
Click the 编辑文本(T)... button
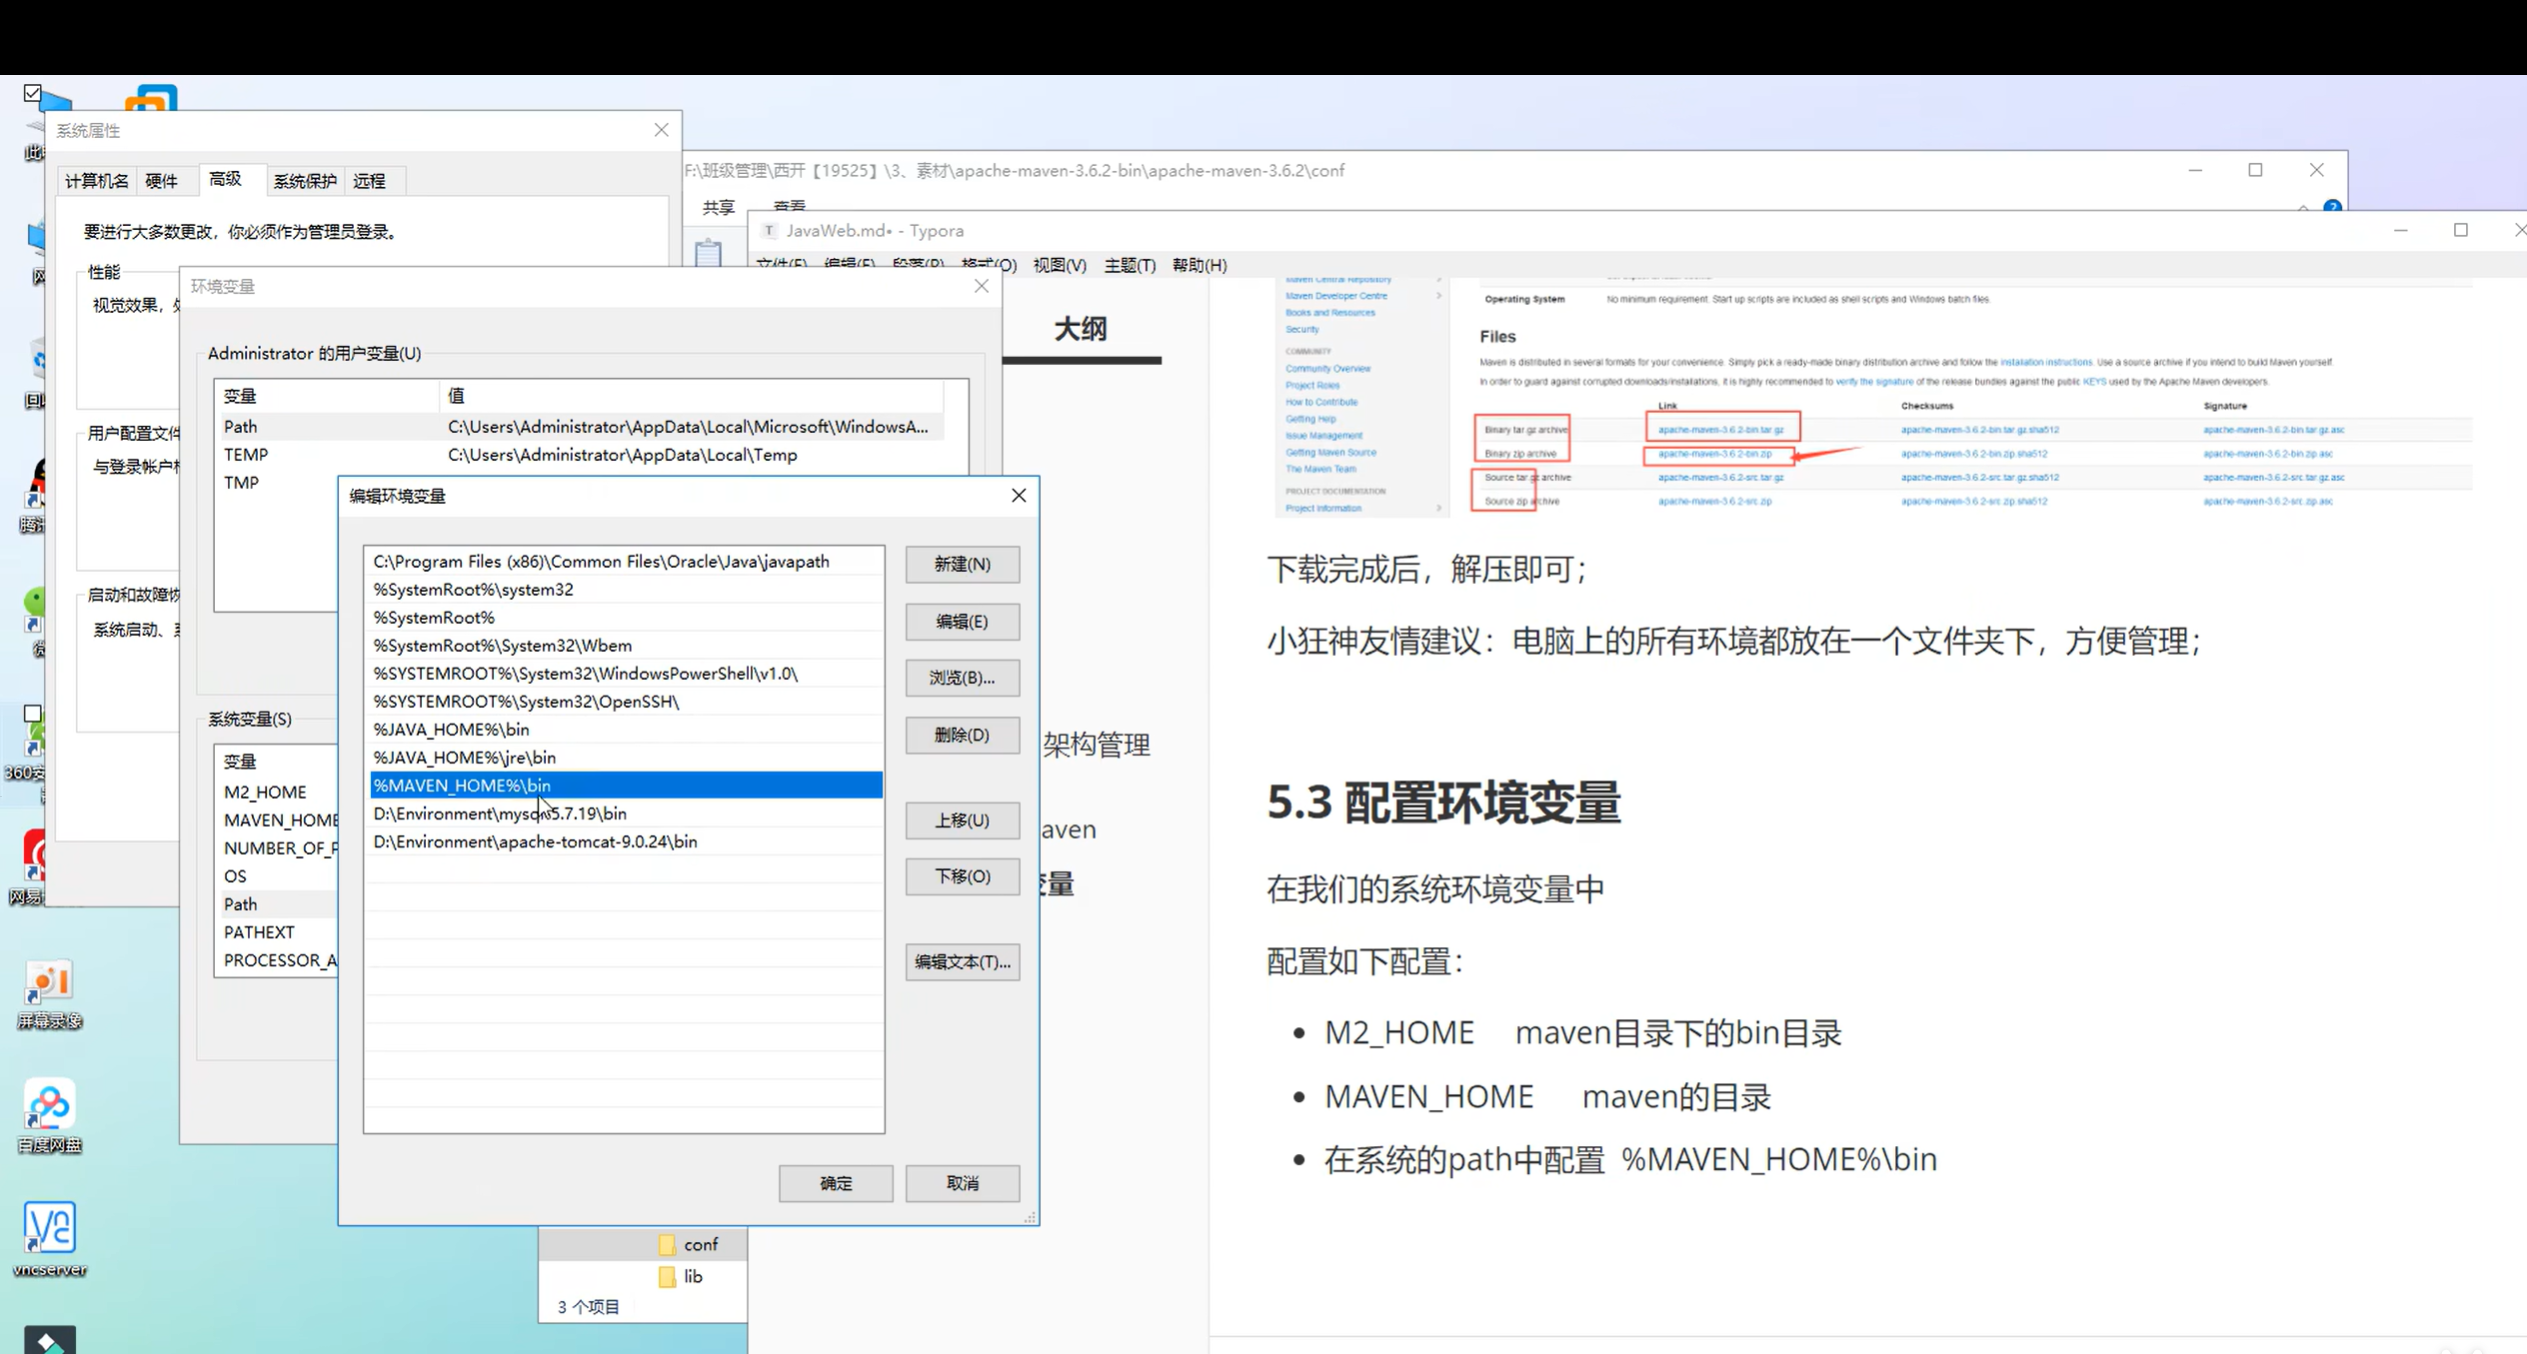[962, 962]
